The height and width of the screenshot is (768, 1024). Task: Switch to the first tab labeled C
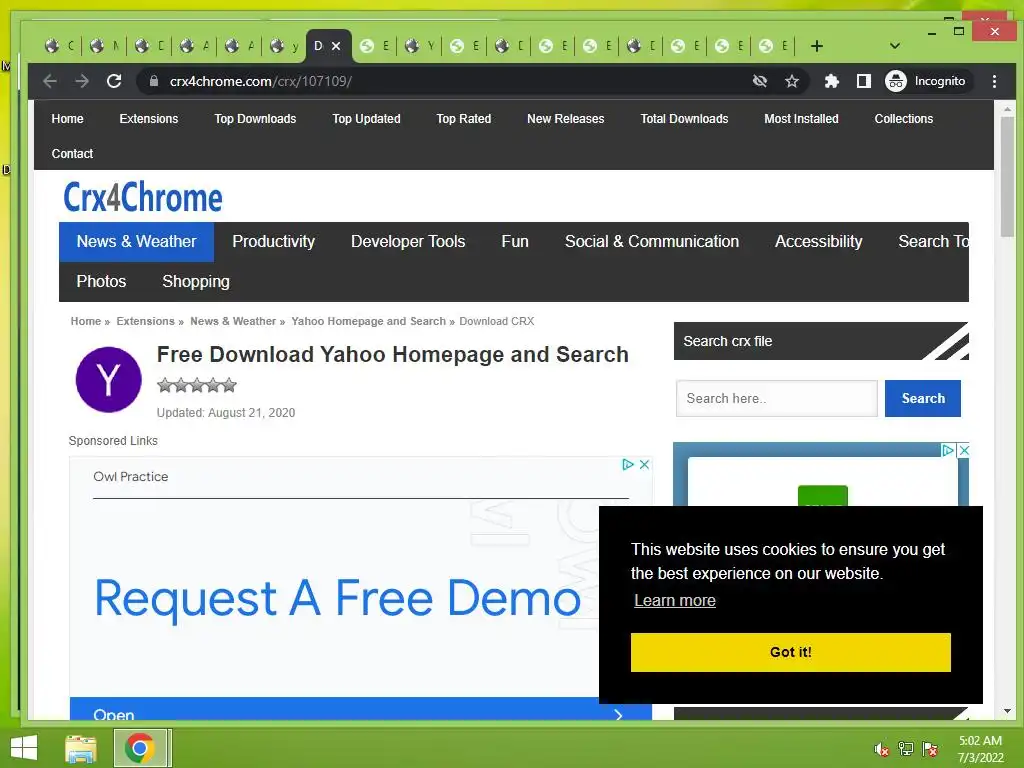coord(60,46)
